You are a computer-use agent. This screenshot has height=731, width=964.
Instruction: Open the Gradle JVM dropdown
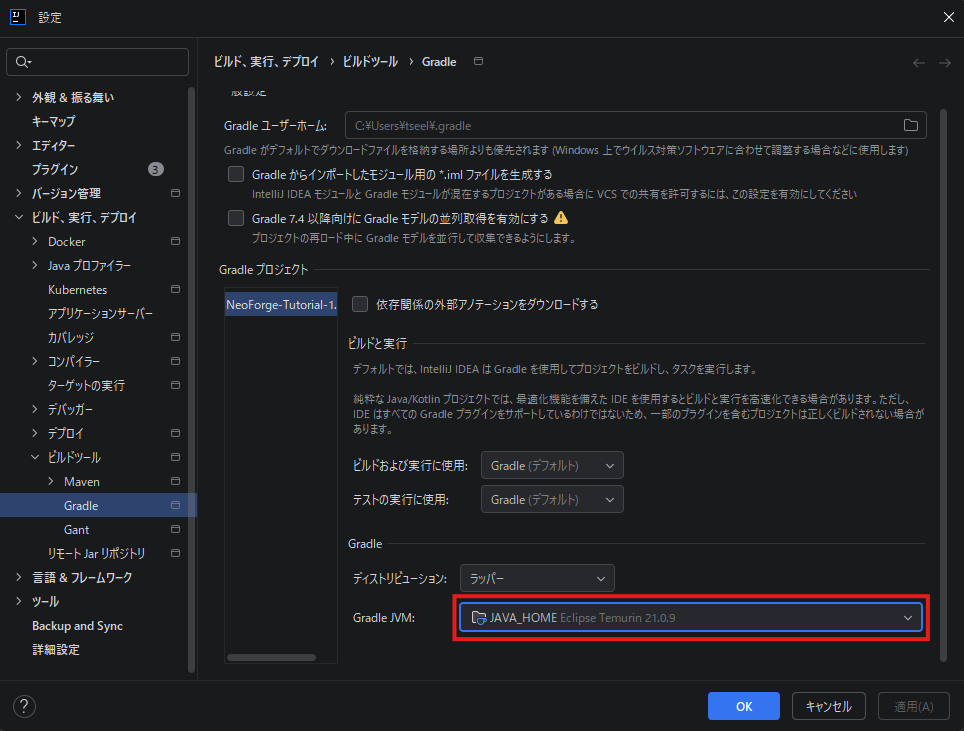(x=692, y=618)
